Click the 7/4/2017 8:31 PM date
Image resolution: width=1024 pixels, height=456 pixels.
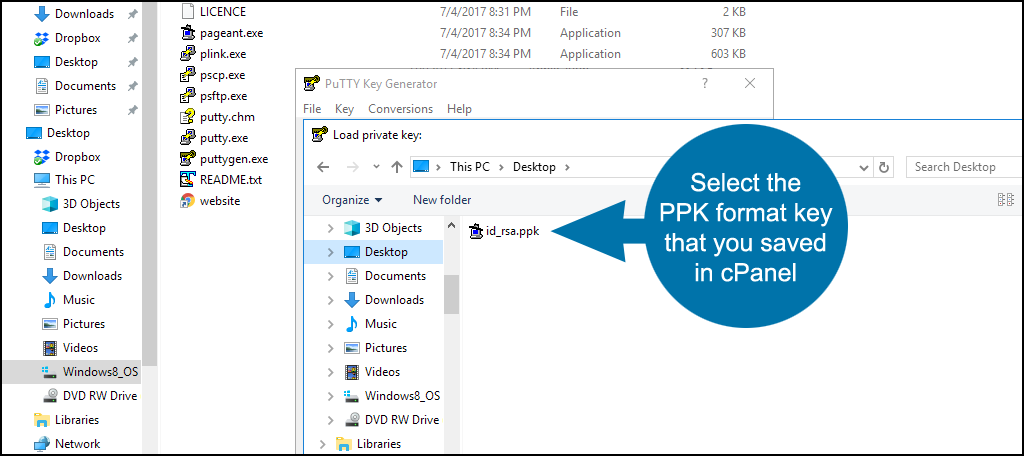click(485, 11)
